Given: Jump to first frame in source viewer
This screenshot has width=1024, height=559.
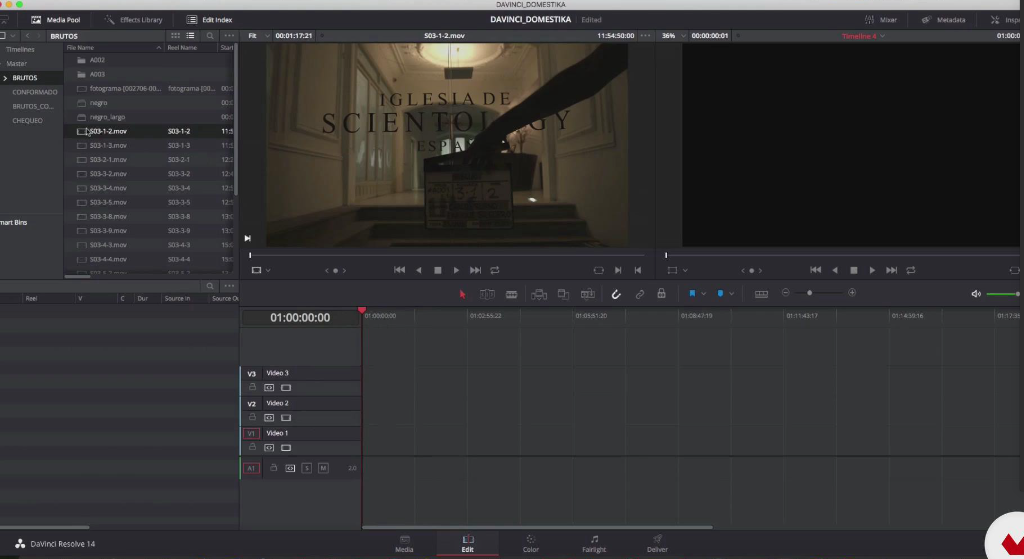Looking at the screenshot, I should point(400,270).
